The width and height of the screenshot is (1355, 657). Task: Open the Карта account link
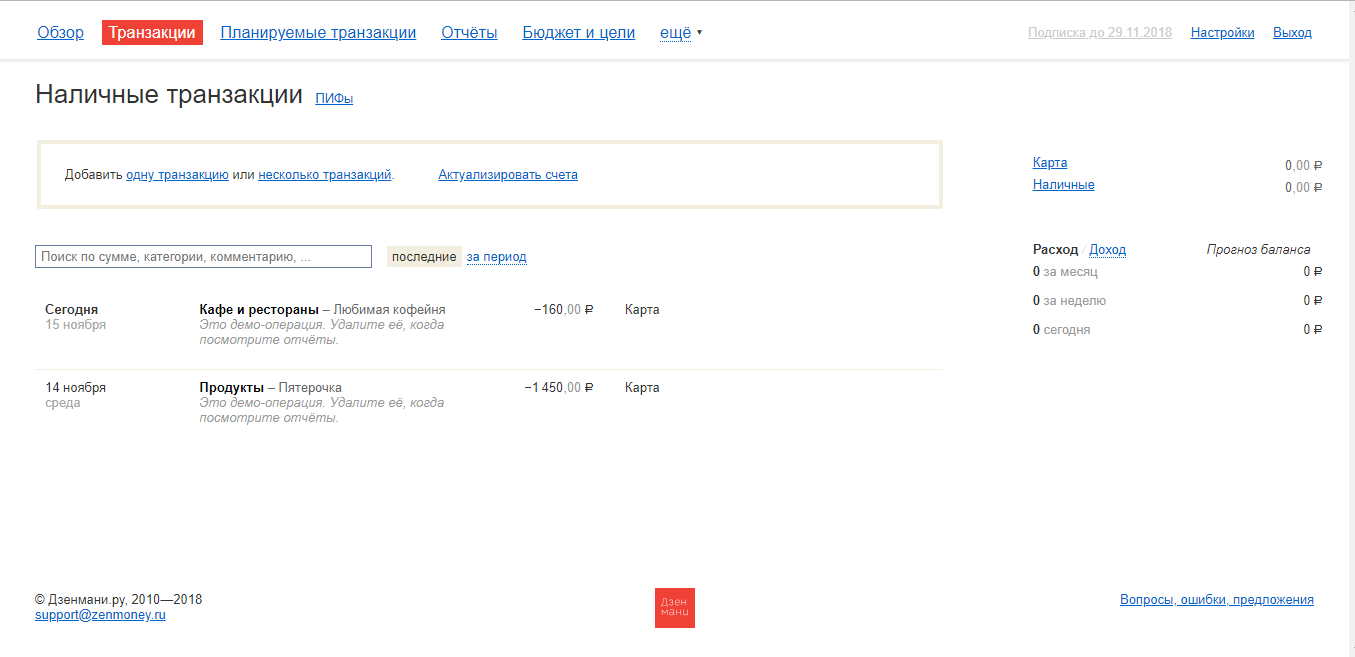pyautogui.click(x=1049, y=163)
